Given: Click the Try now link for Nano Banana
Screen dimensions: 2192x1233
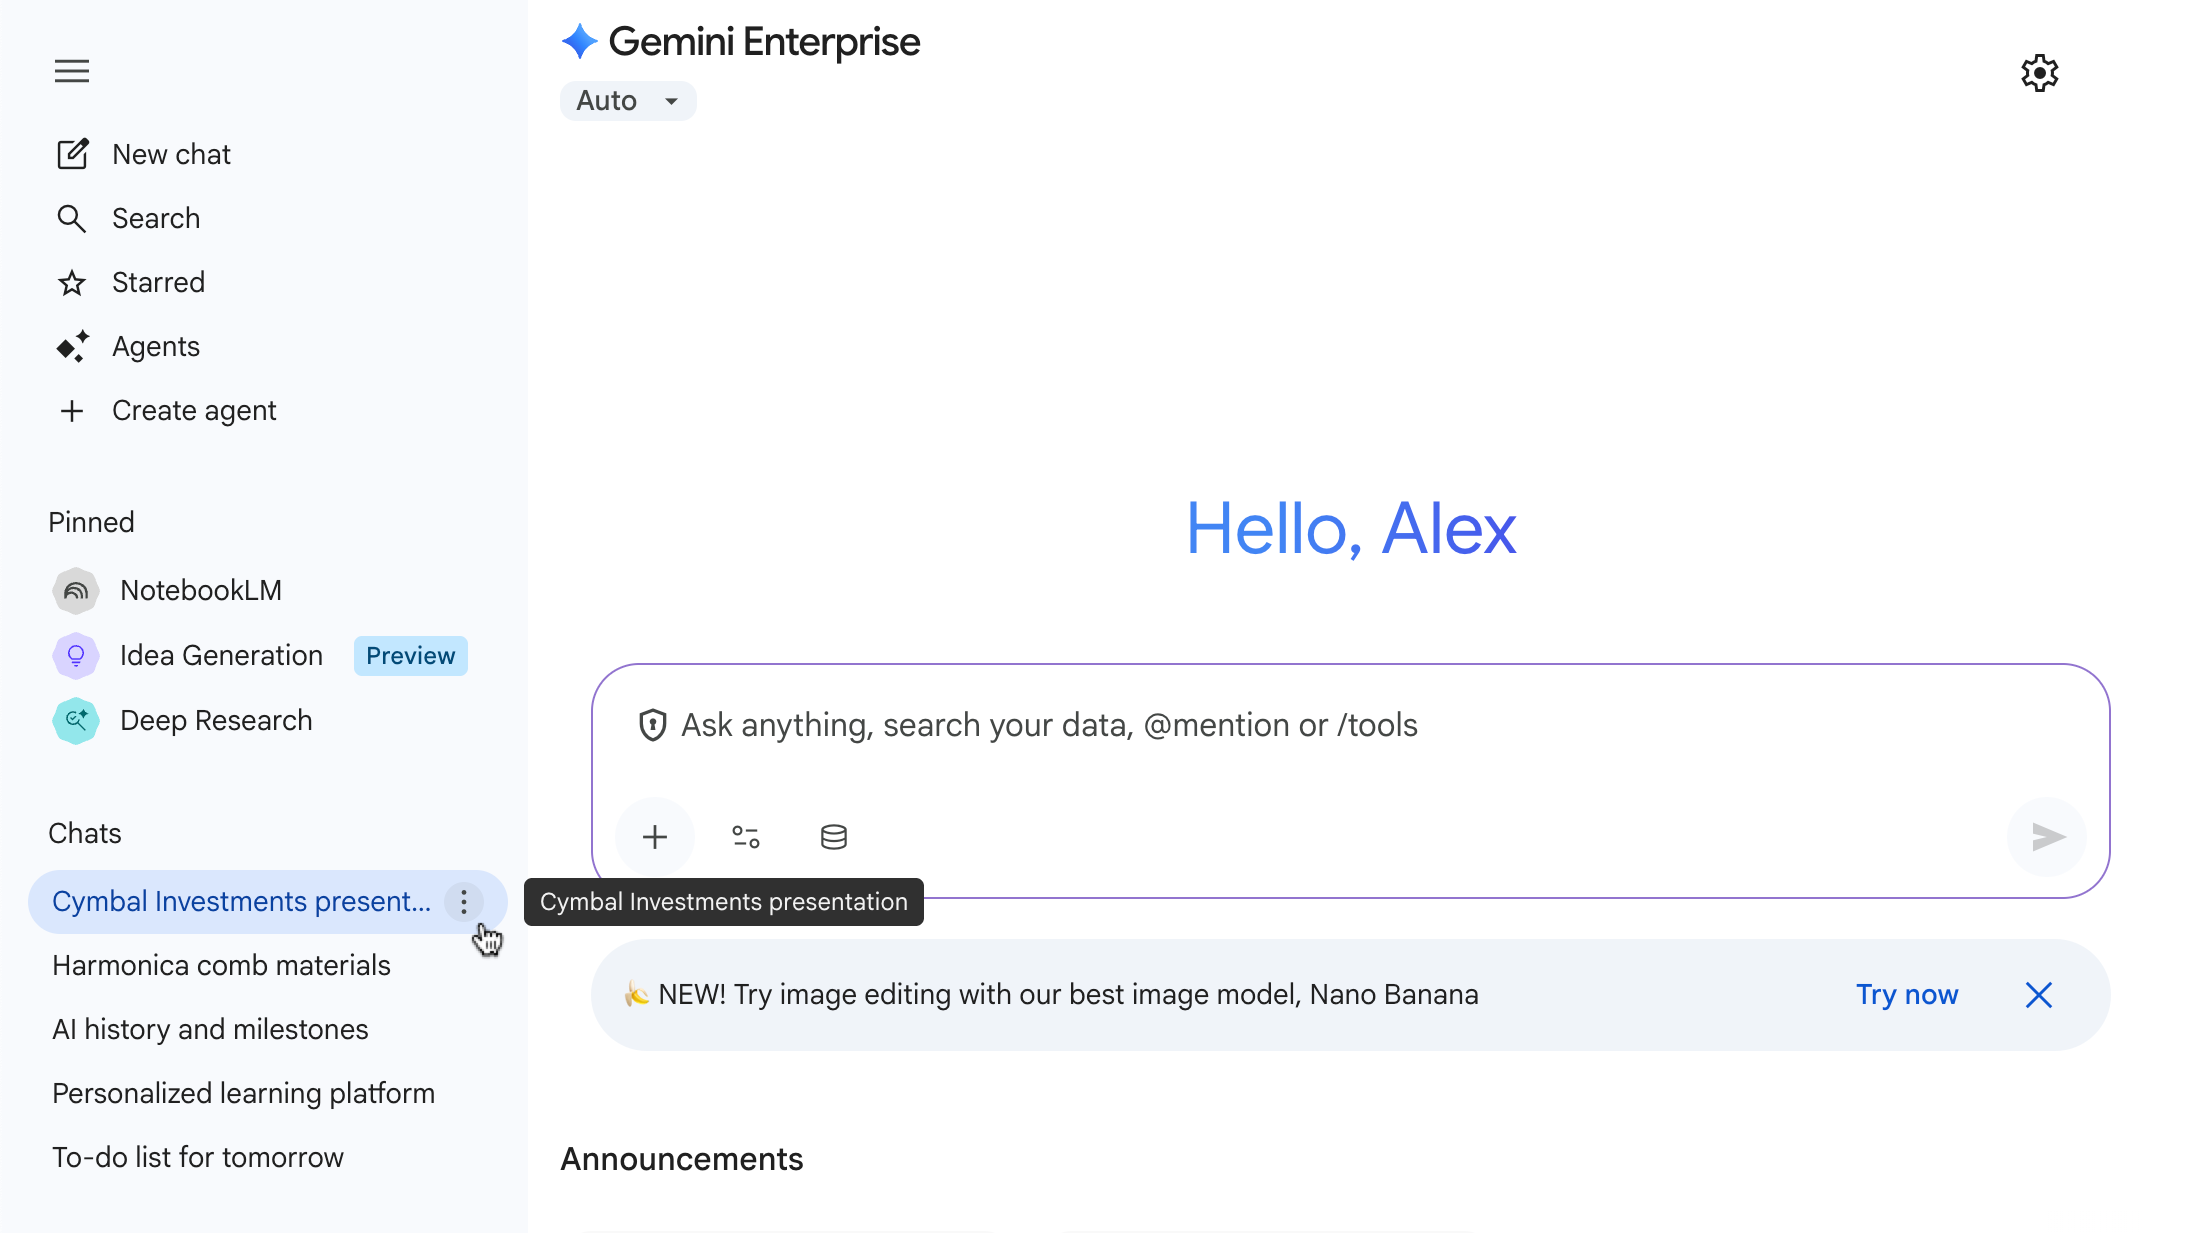Looking at the screenshot, I should click(x=1907, y=994).
